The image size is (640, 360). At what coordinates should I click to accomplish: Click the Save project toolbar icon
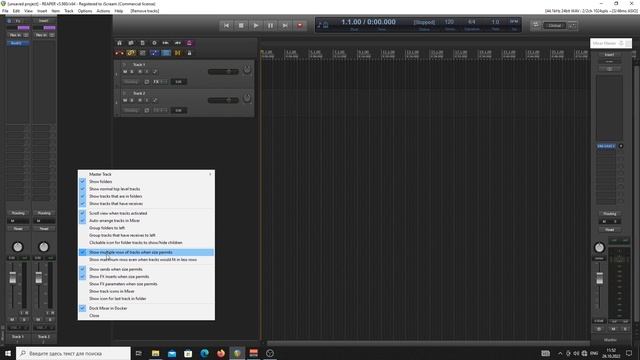click(x=142, y=43)
